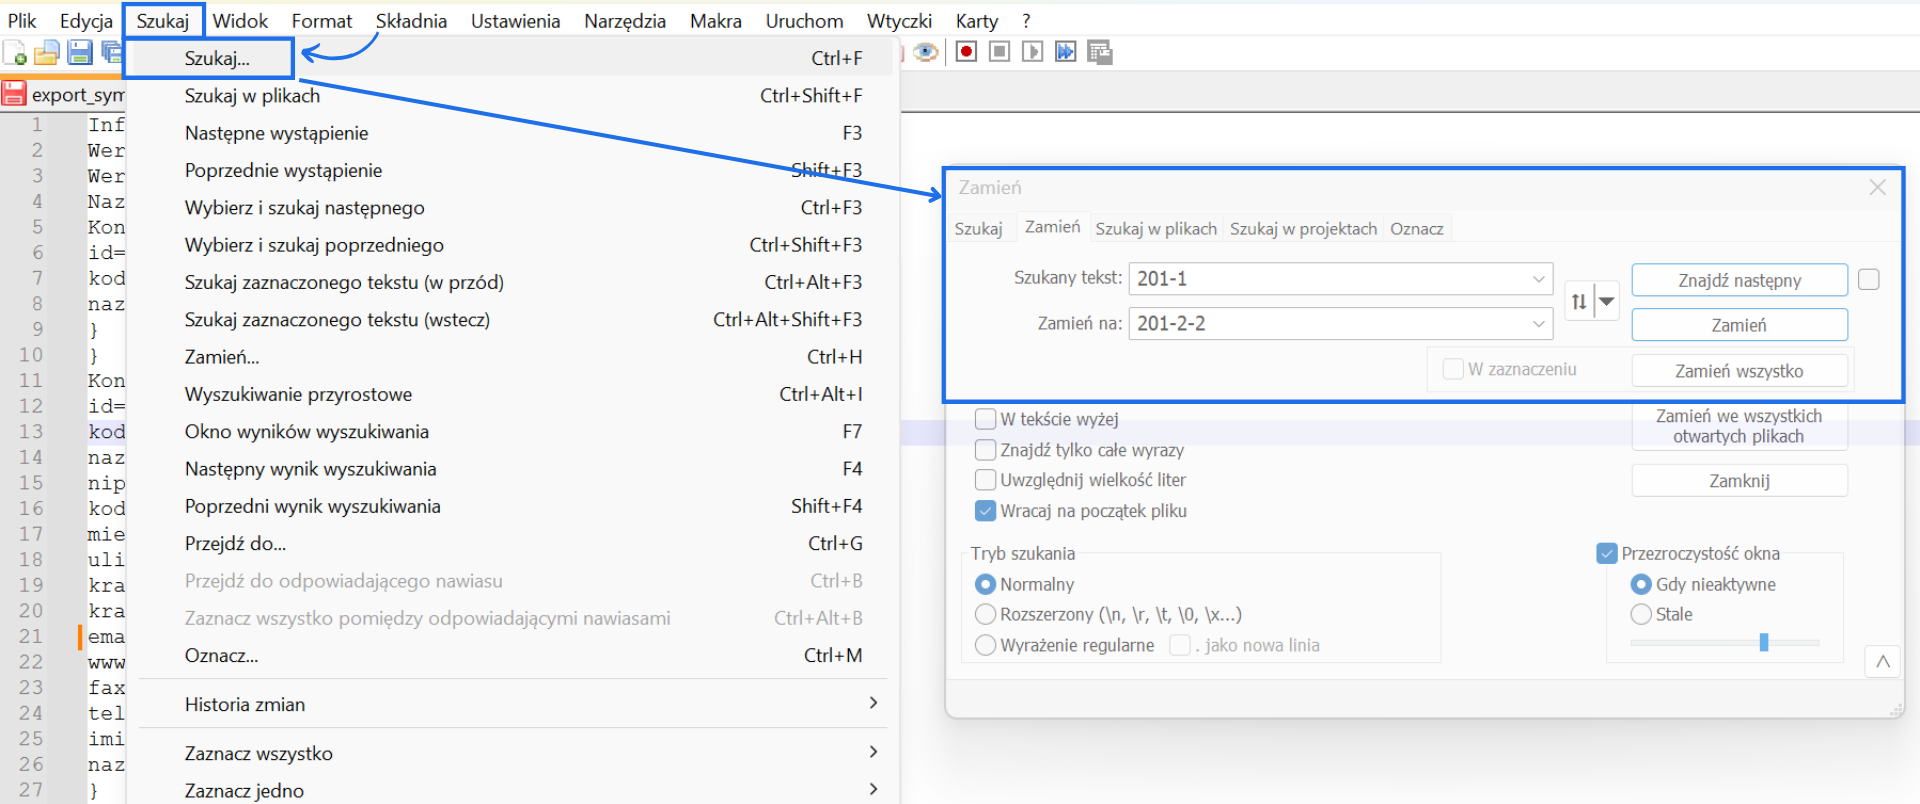Select Stale transparency option

pos(1641,614)
